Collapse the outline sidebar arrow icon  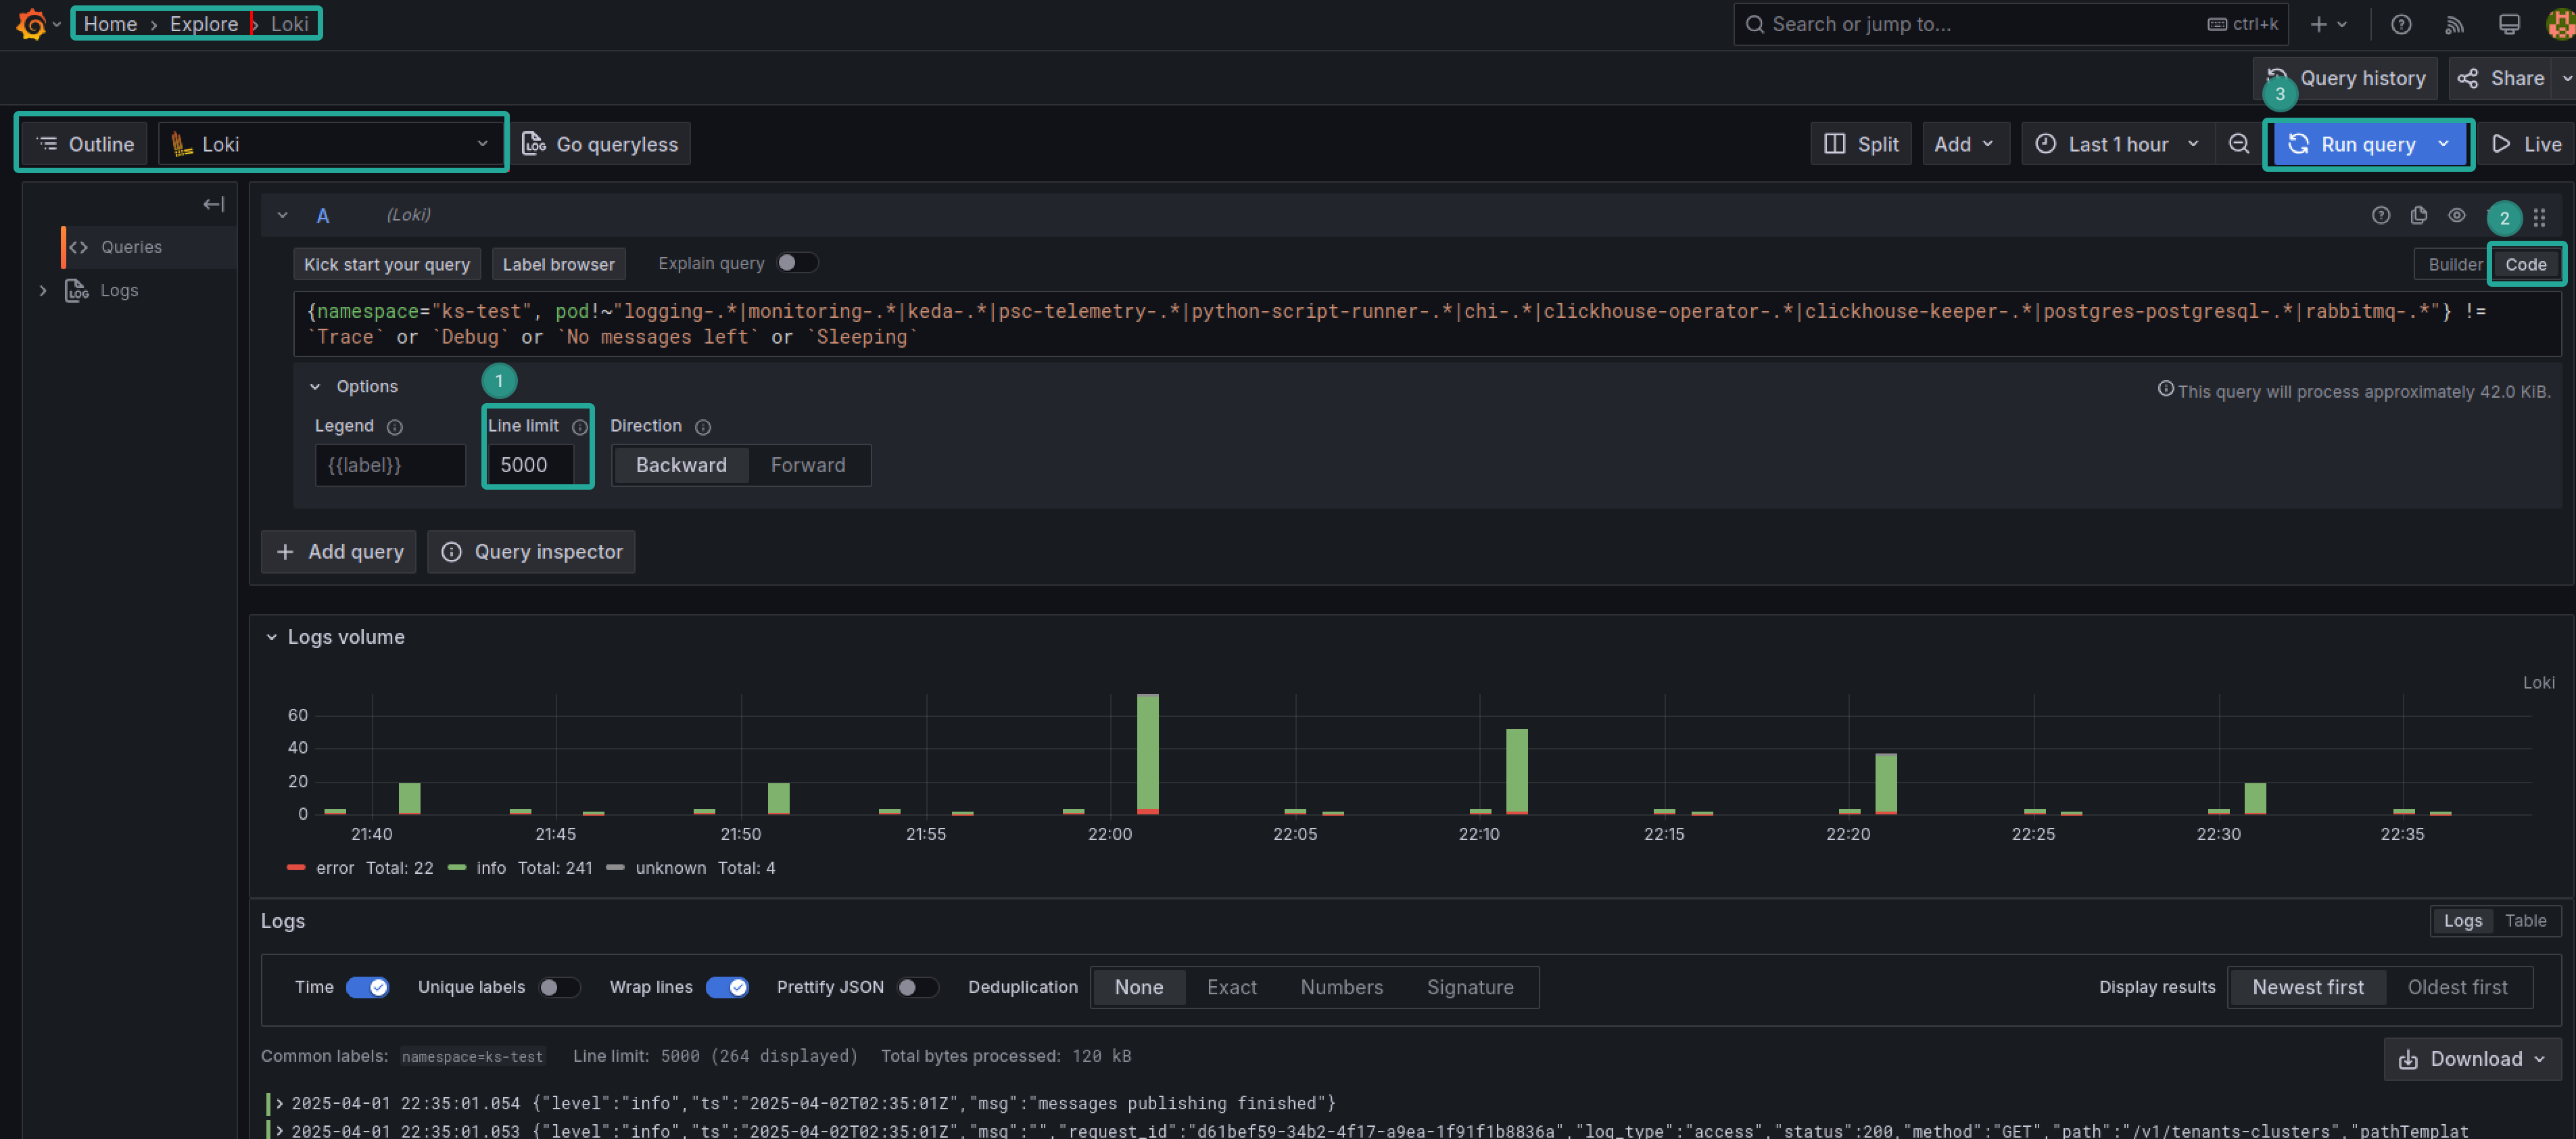(213, 204)
